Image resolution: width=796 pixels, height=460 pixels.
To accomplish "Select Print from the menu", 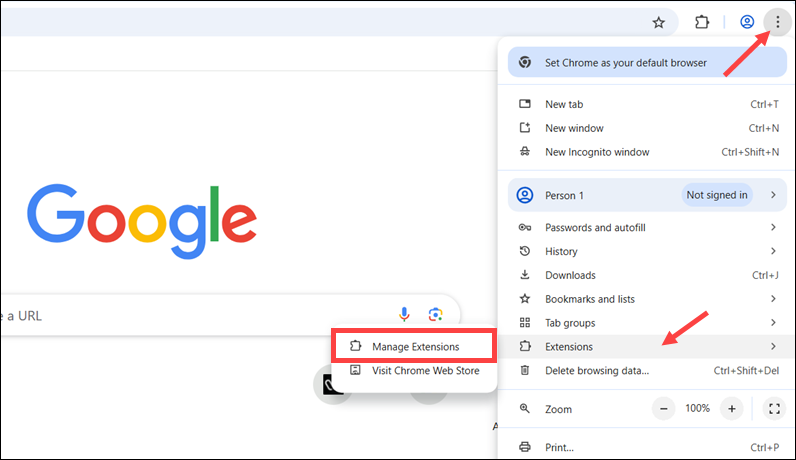I will pyautogui.click(x=647, y=447).
